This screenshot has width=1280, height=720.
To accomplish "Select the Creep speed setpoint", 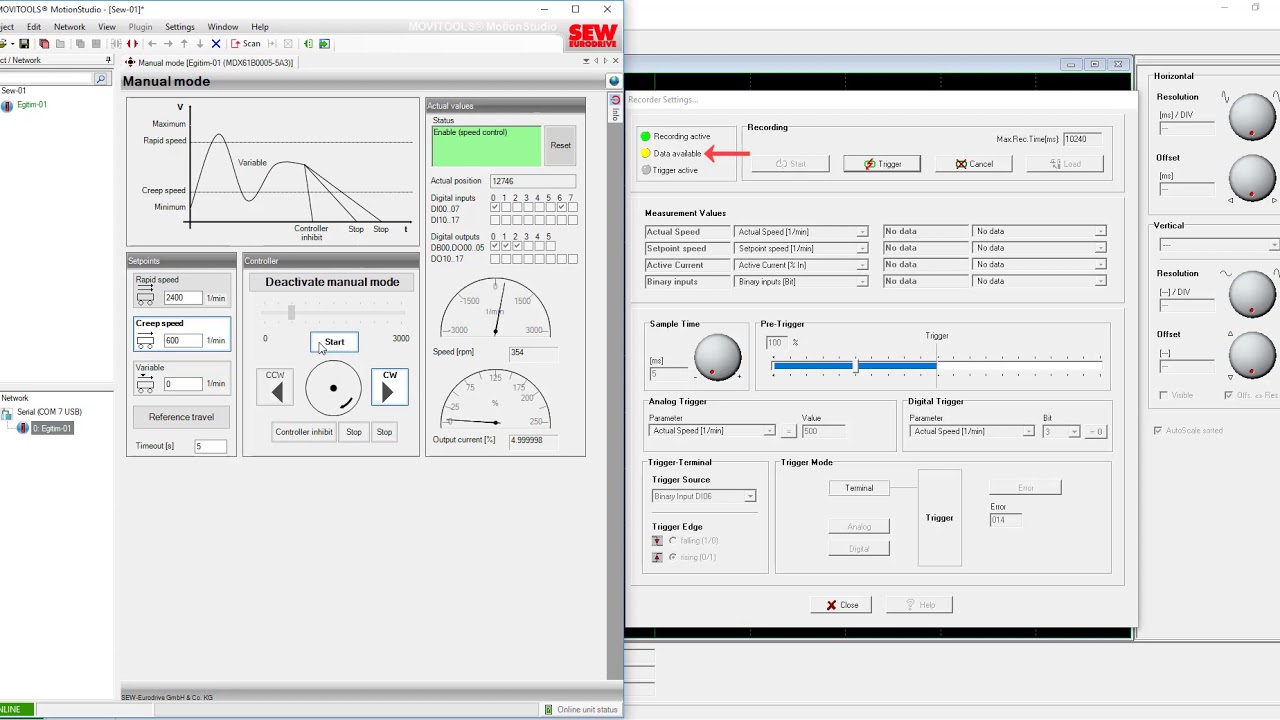I will coord(182,333).
